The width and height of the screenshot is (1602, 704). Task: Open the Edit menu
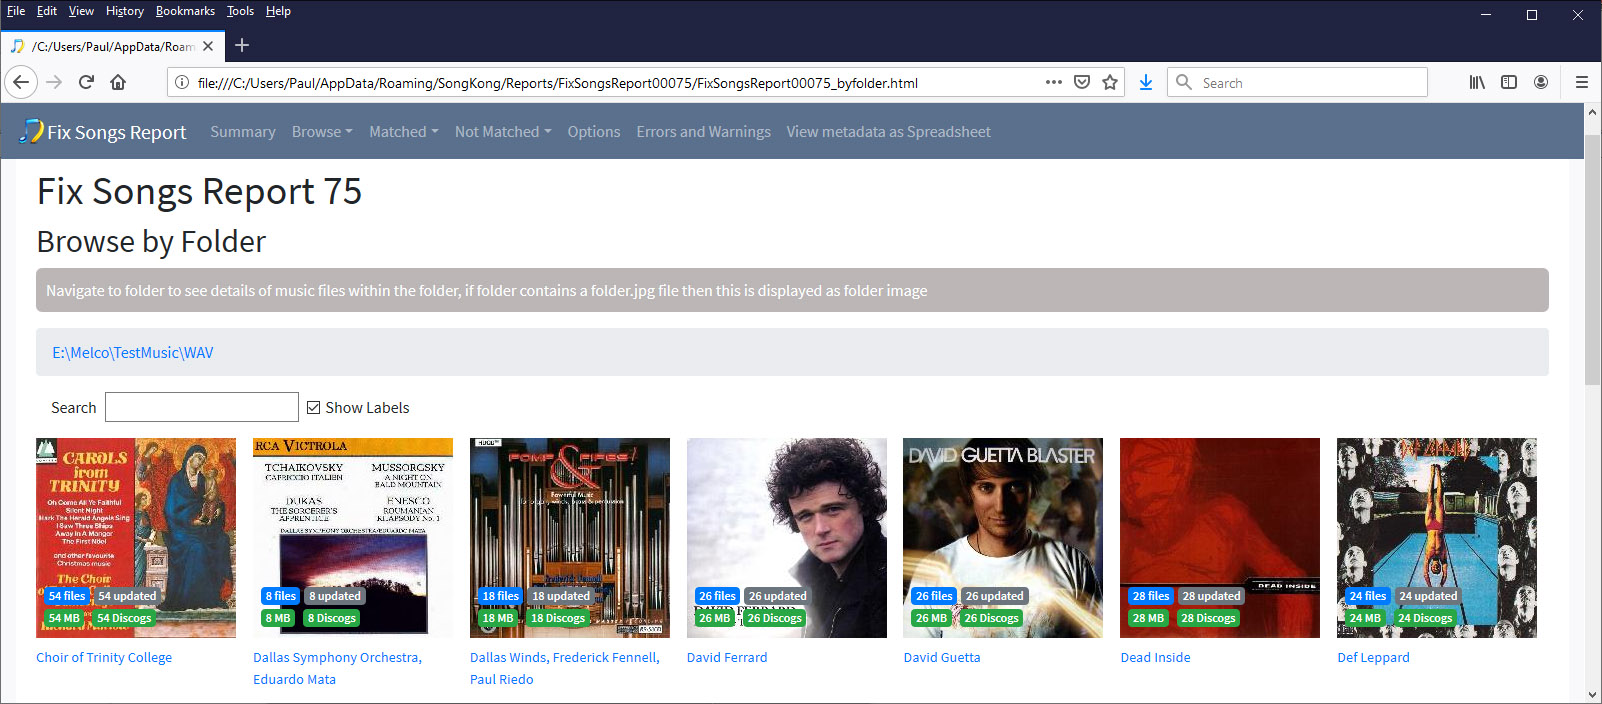47,11
